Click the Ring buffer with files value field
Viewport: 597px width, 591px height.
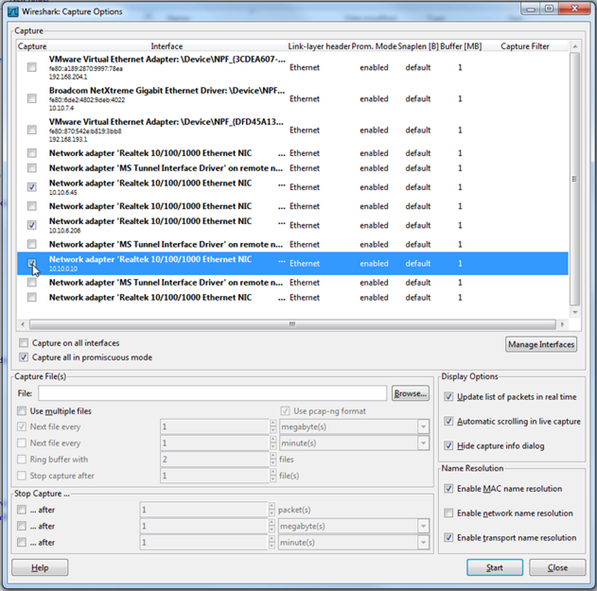point(215,459)
